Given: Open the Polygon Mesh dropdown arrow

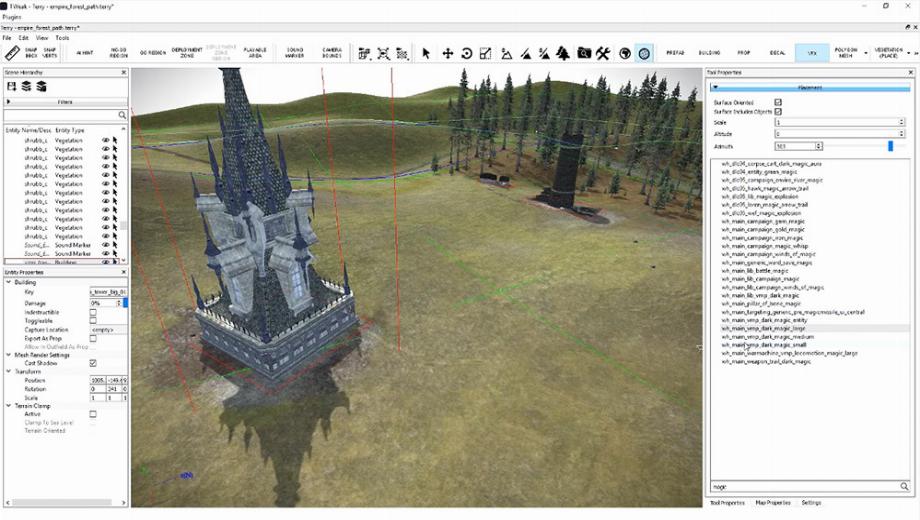Looking at the screenshot, I should point(866,53).
